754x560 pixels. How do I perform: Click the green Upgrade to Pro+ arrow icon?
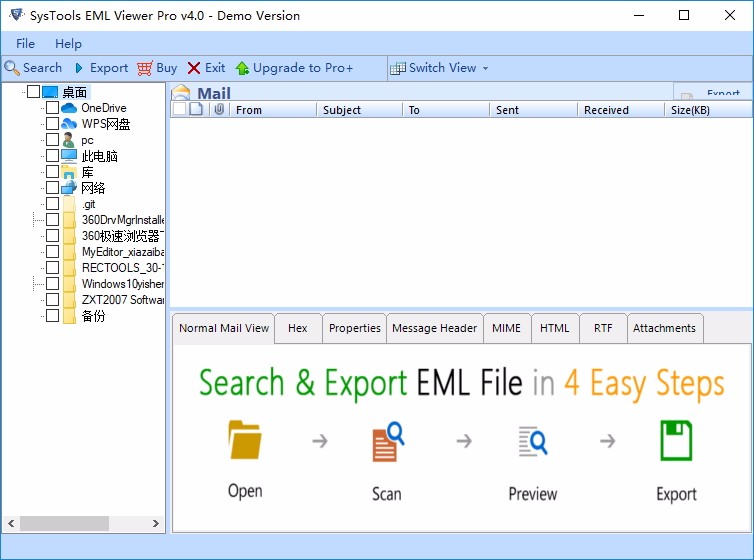pos(242,68)
